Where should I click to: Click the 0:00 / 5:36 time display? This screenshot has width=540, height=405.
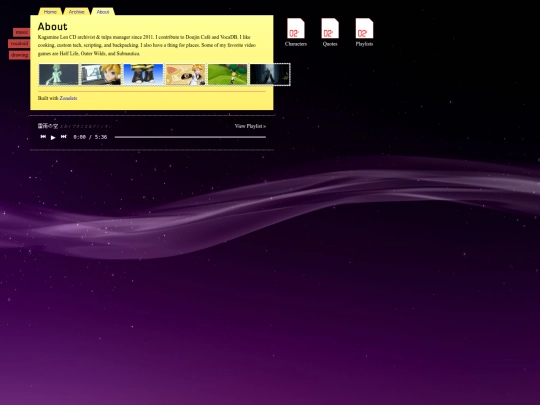tap(90, 137)
